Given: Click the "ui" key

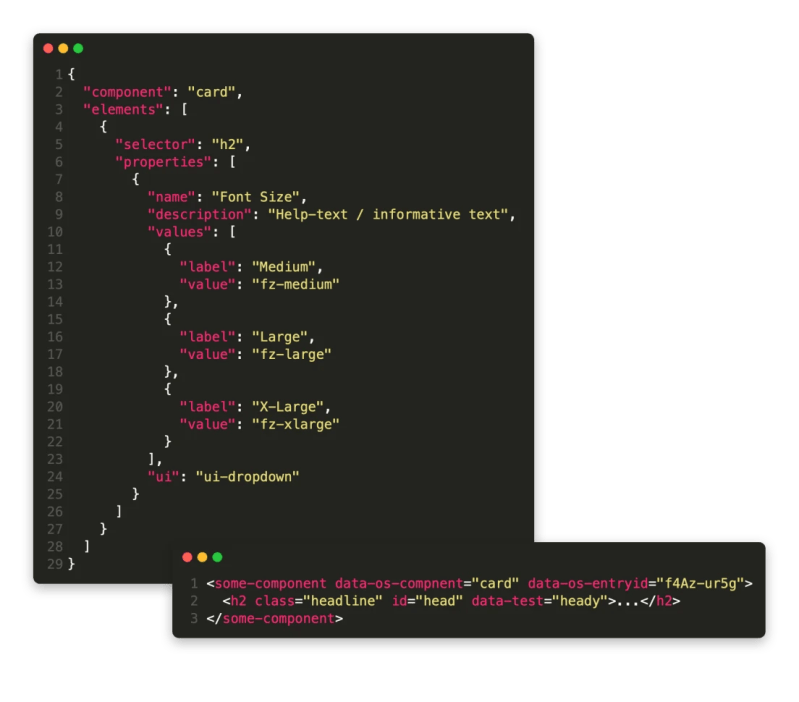Looking at the screenshot, I should pyautogui.click(x=163, y=477).
